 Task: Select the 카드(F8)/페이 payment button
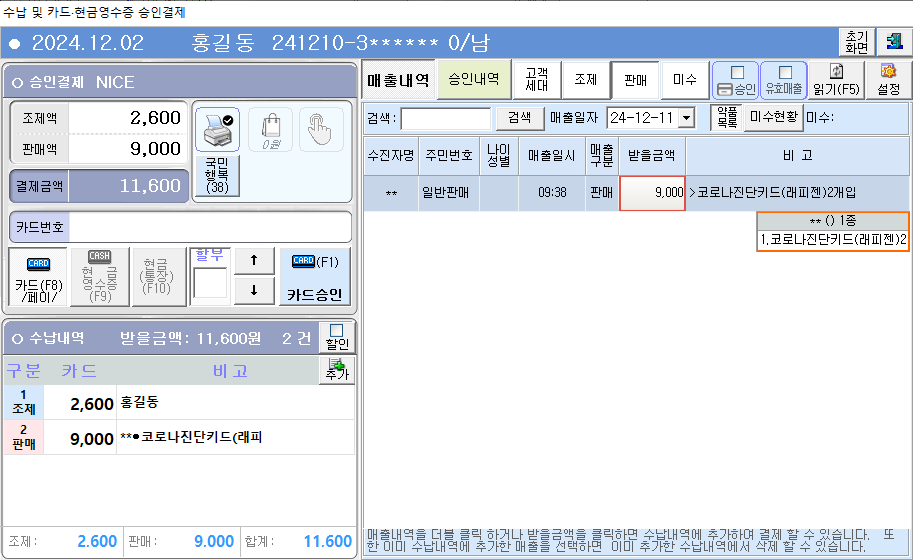click(x=38, y=277)
